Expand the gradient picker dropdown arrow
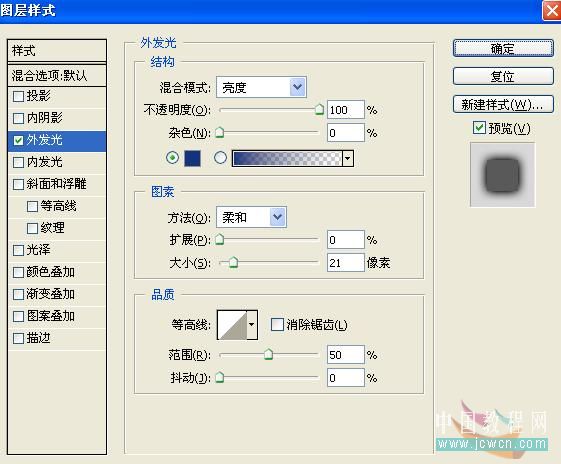 click(x=348, y=158)
